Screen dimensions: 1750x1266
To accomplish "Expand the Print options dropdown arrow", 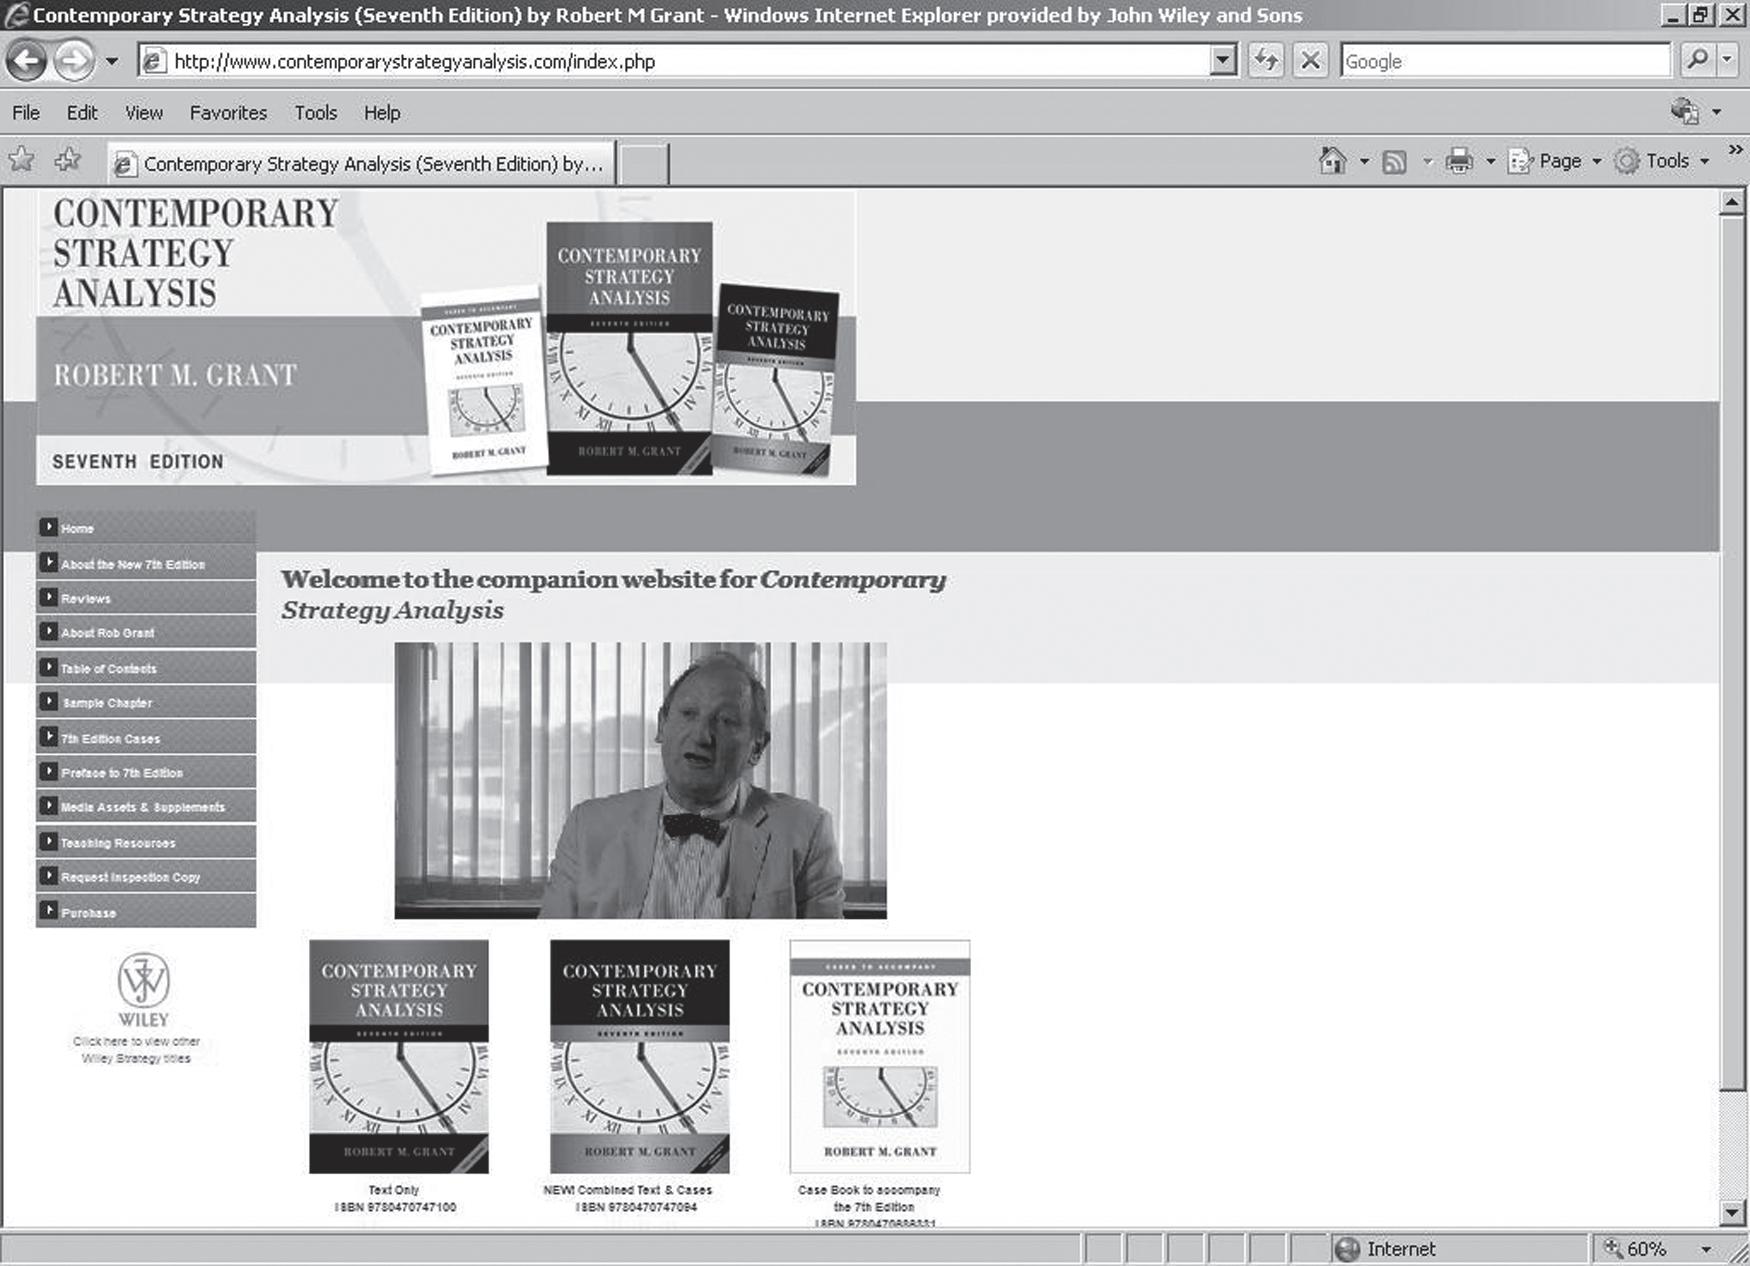I will point(1490,162).
